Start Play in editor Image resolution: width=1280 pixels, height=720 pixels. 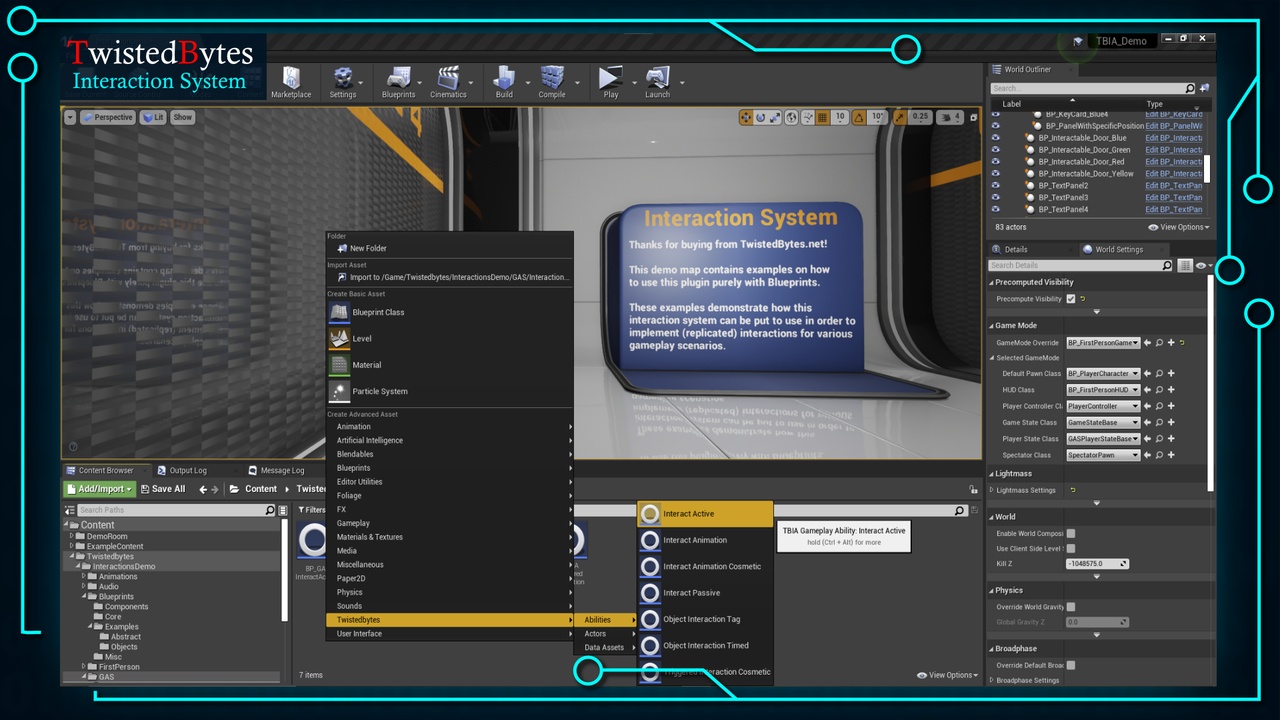pos(610,82)
